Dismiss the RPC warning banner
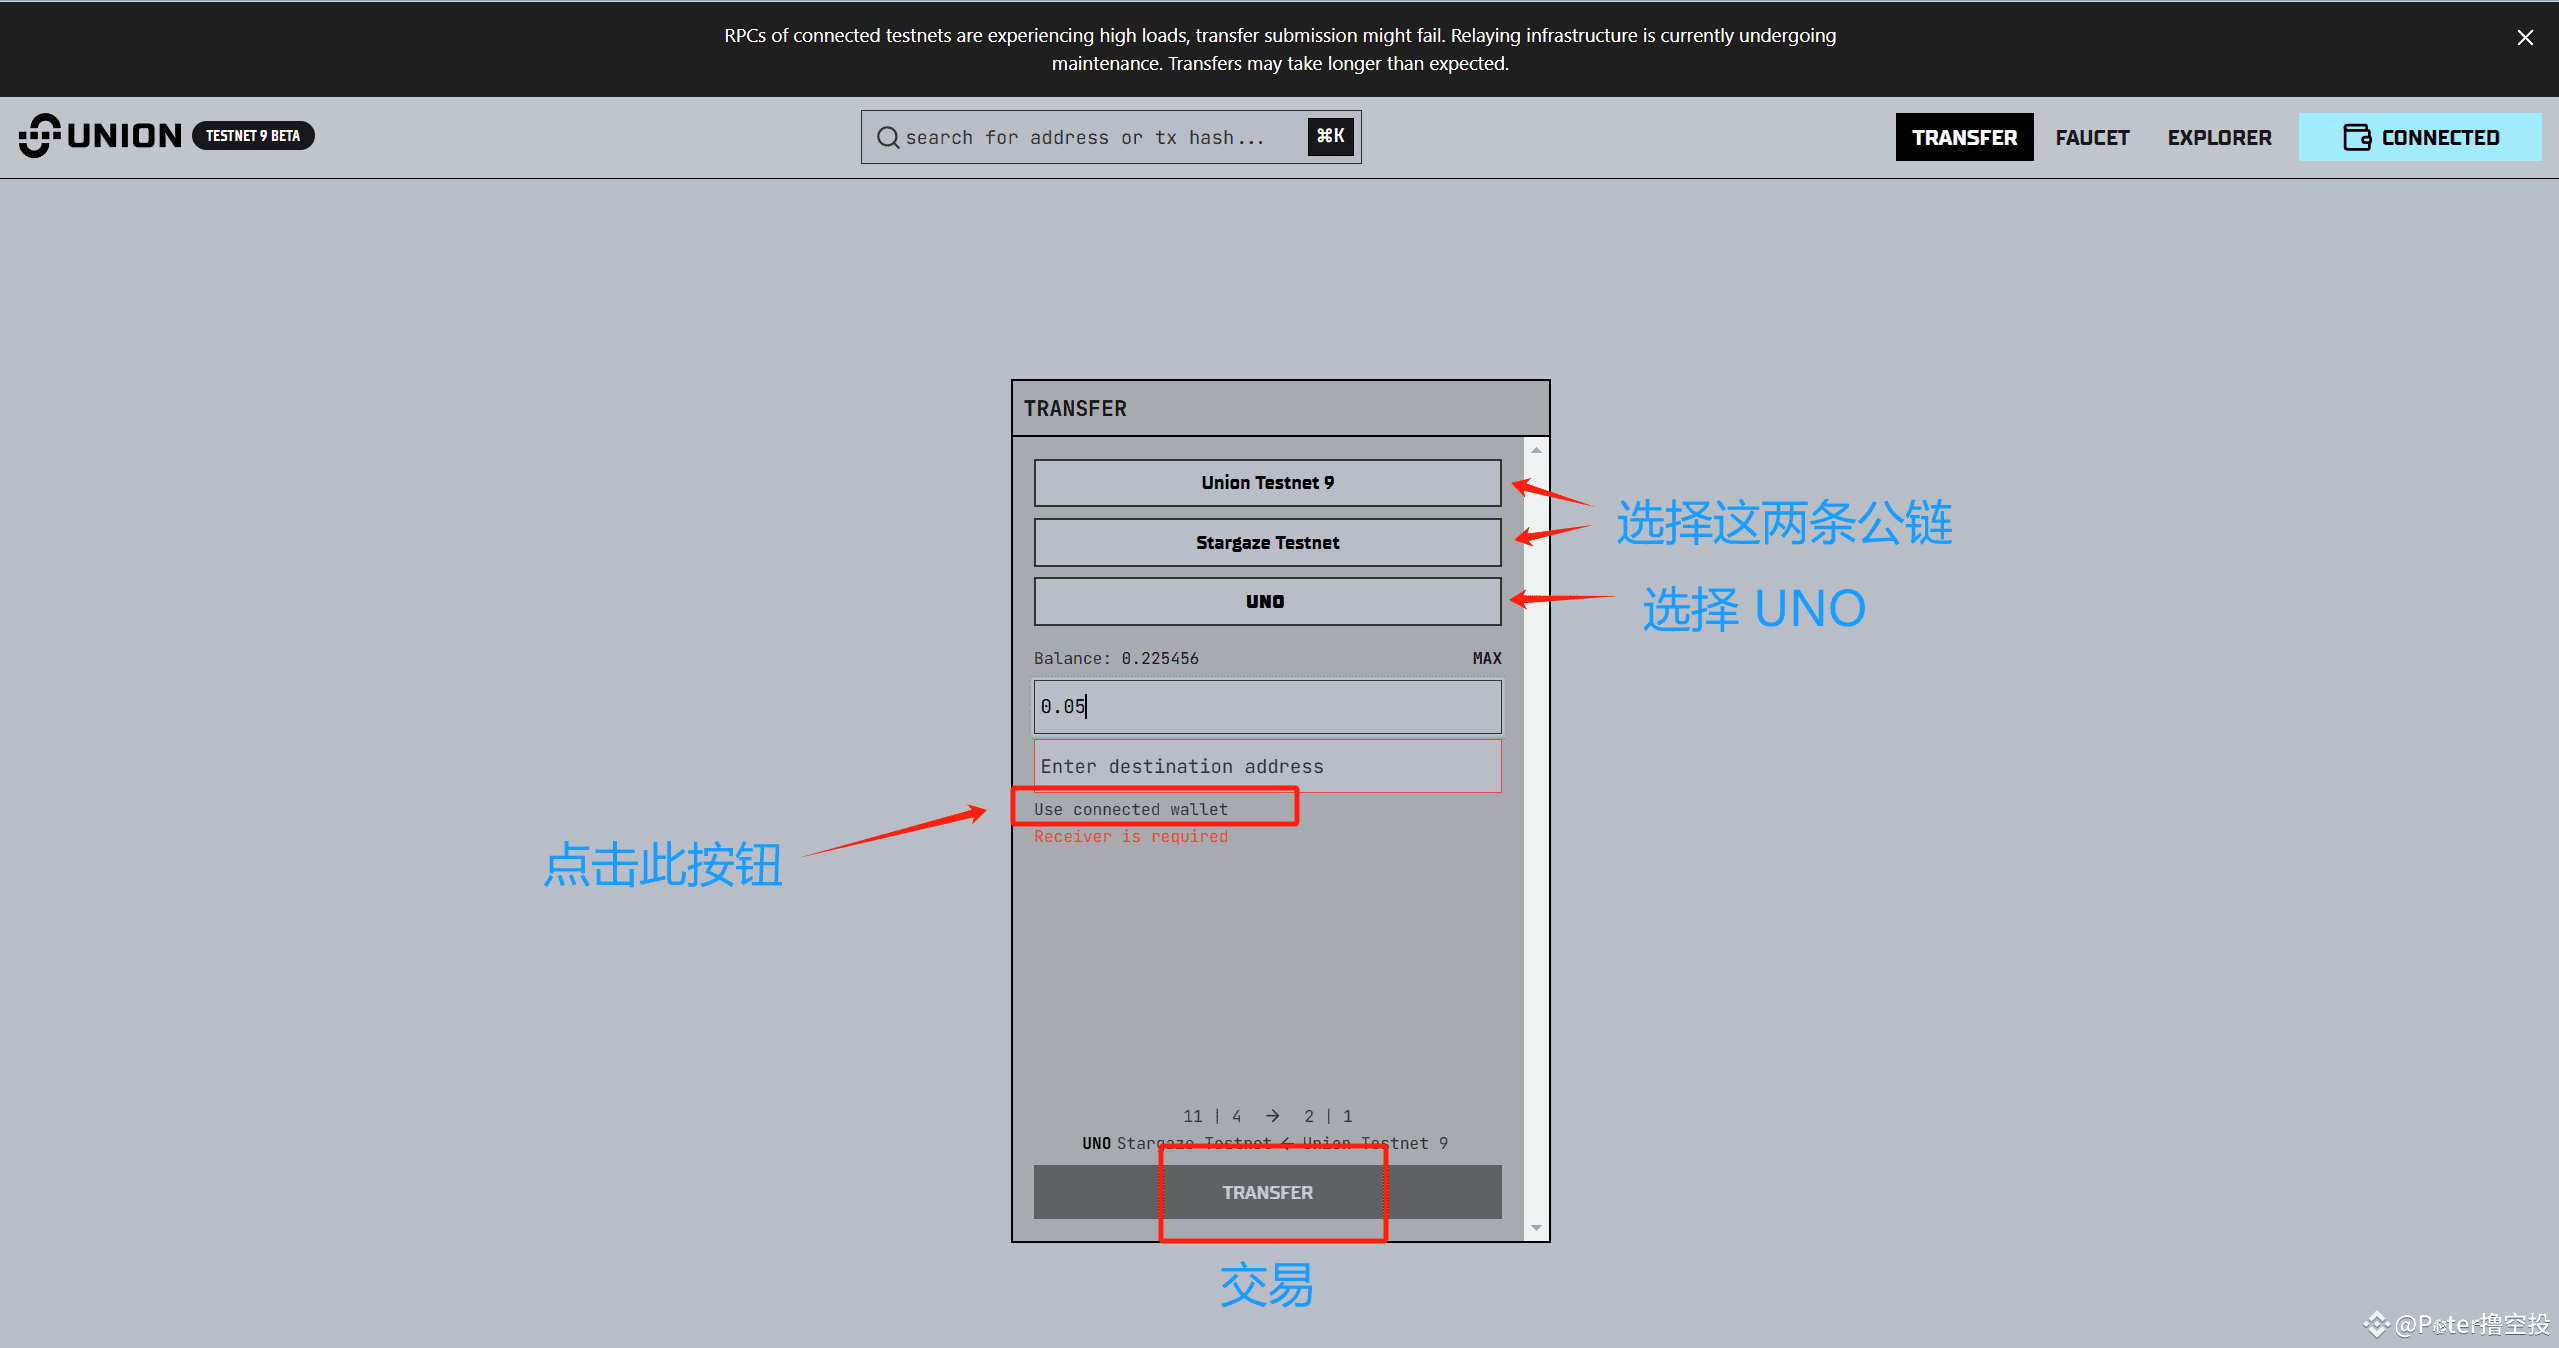The width and height of the screenshot is (2559, 1348). 2525,38
